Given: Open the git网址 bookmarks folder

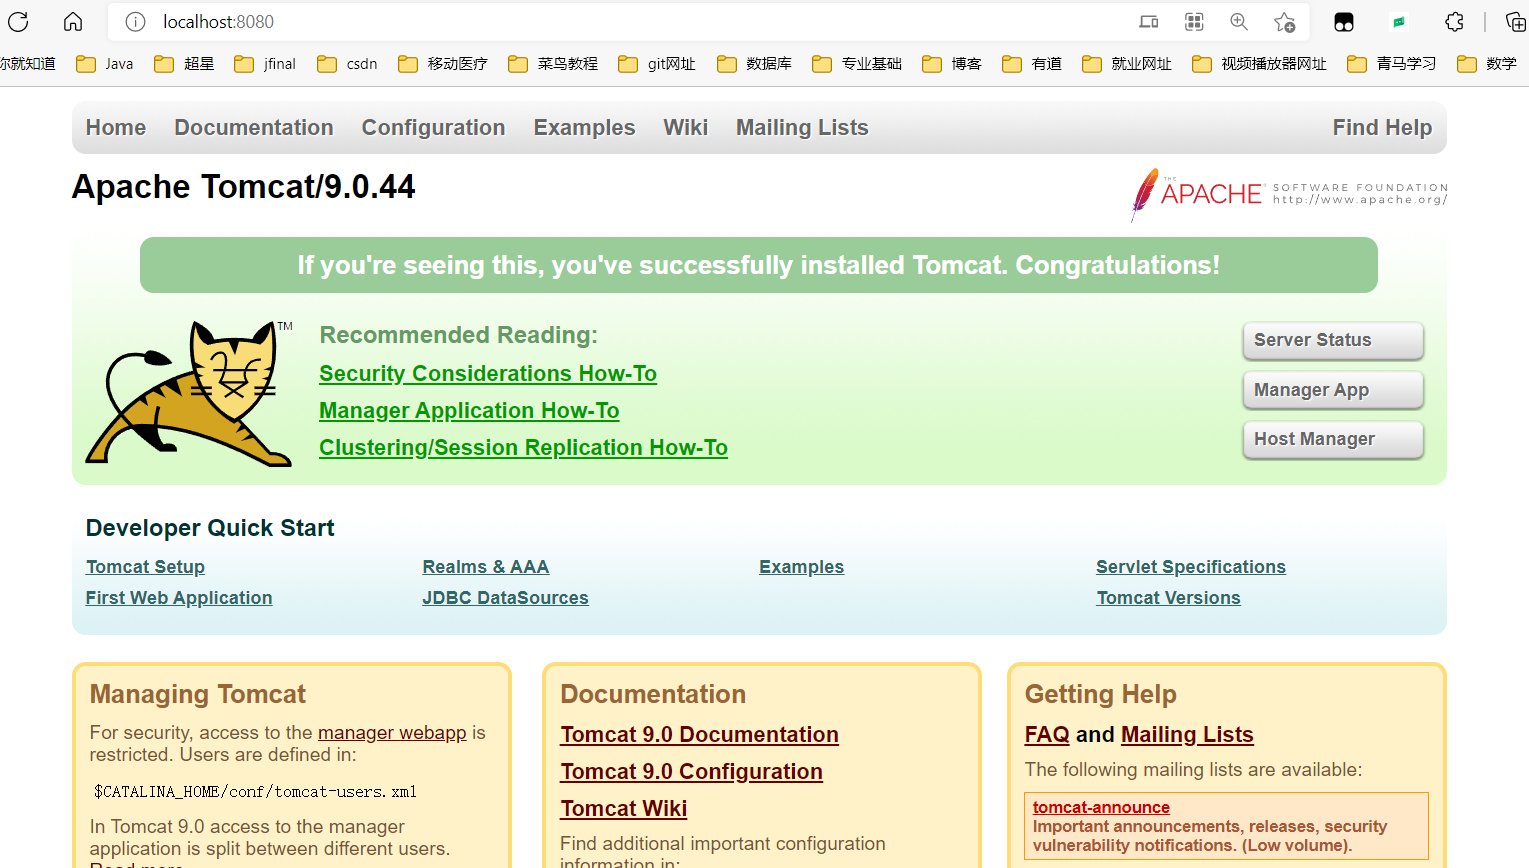Looking at the screenshot, I should pos(657,64).
